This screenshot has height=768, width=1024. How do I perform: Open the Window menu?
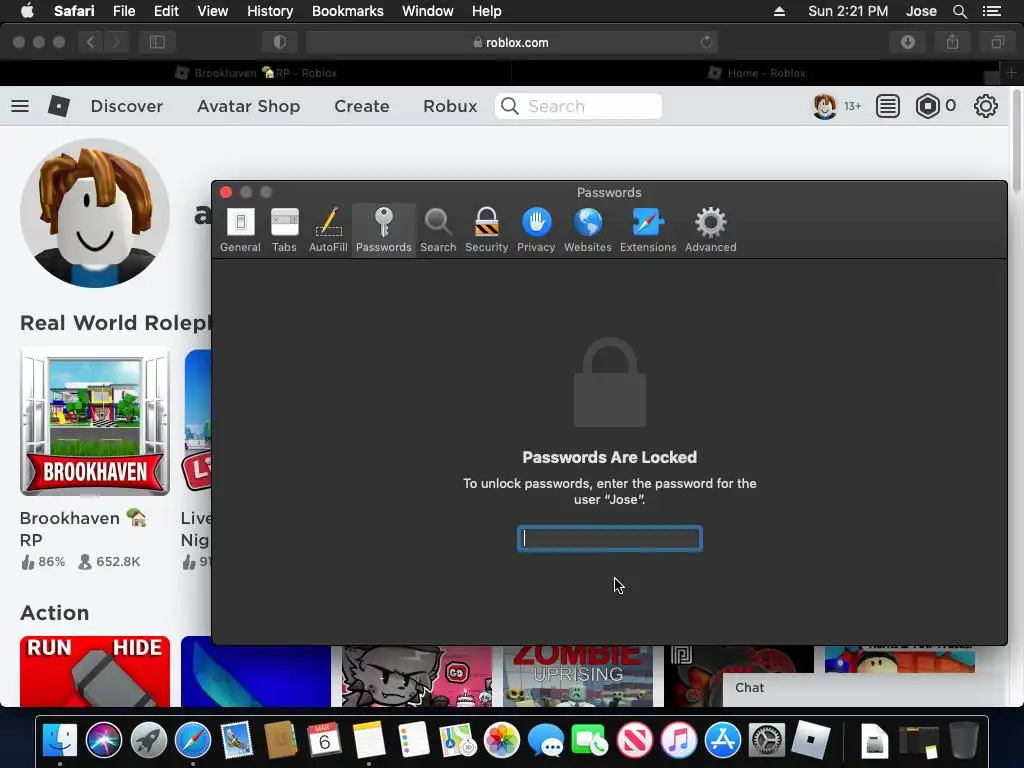427,11
